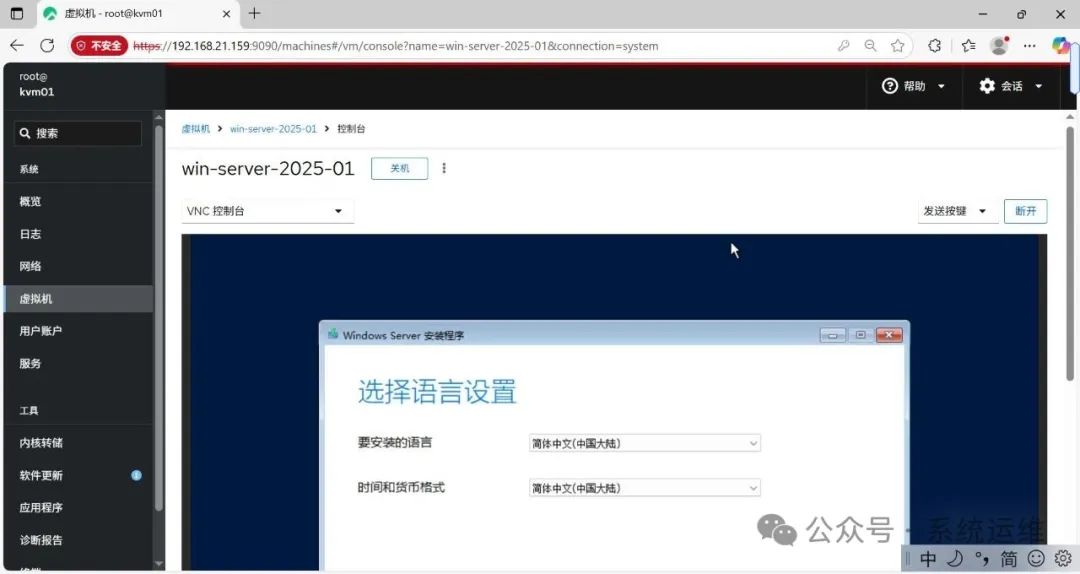Open 用户账户 in the sidebar

(x=78, y=331)
